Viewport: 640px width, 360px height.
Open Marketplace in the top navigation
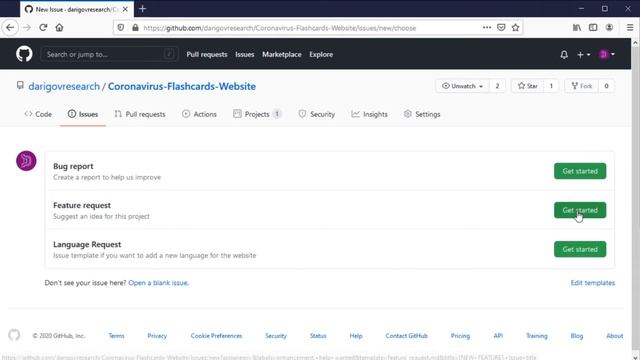coord(282,54)
